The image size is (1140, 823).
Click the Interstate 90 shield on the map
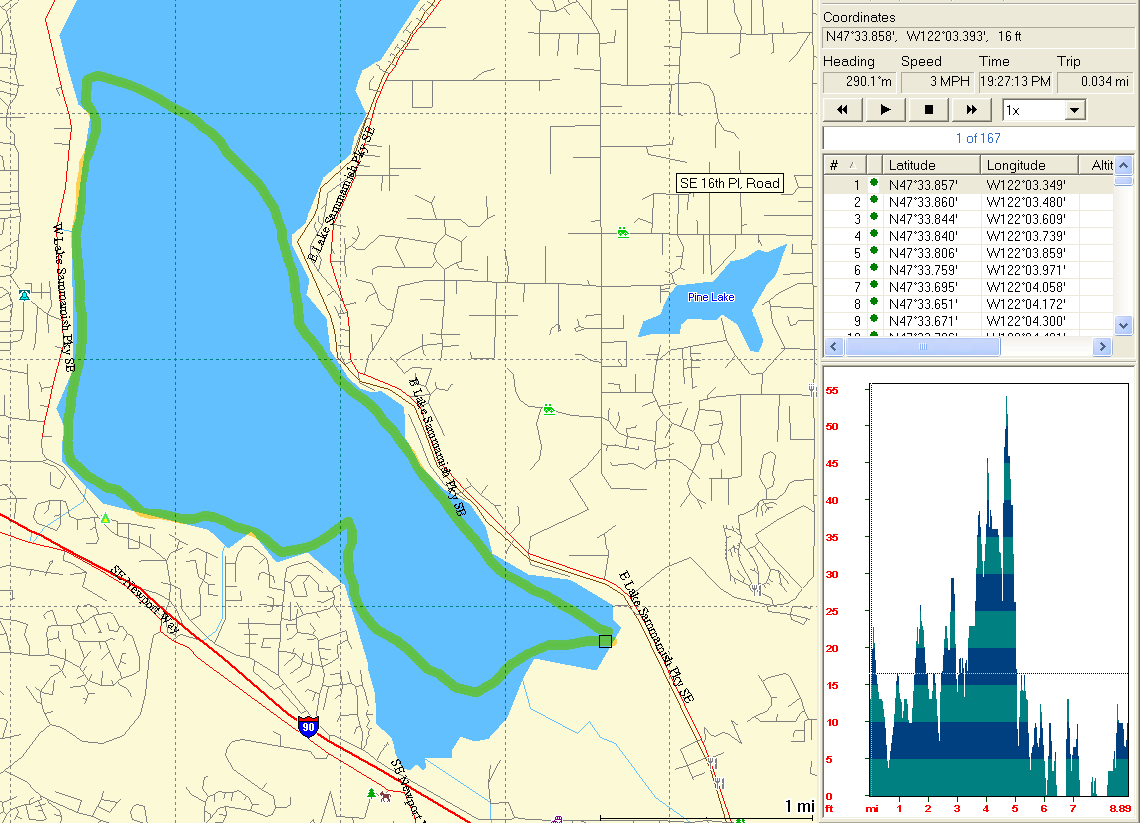point(309,726)
